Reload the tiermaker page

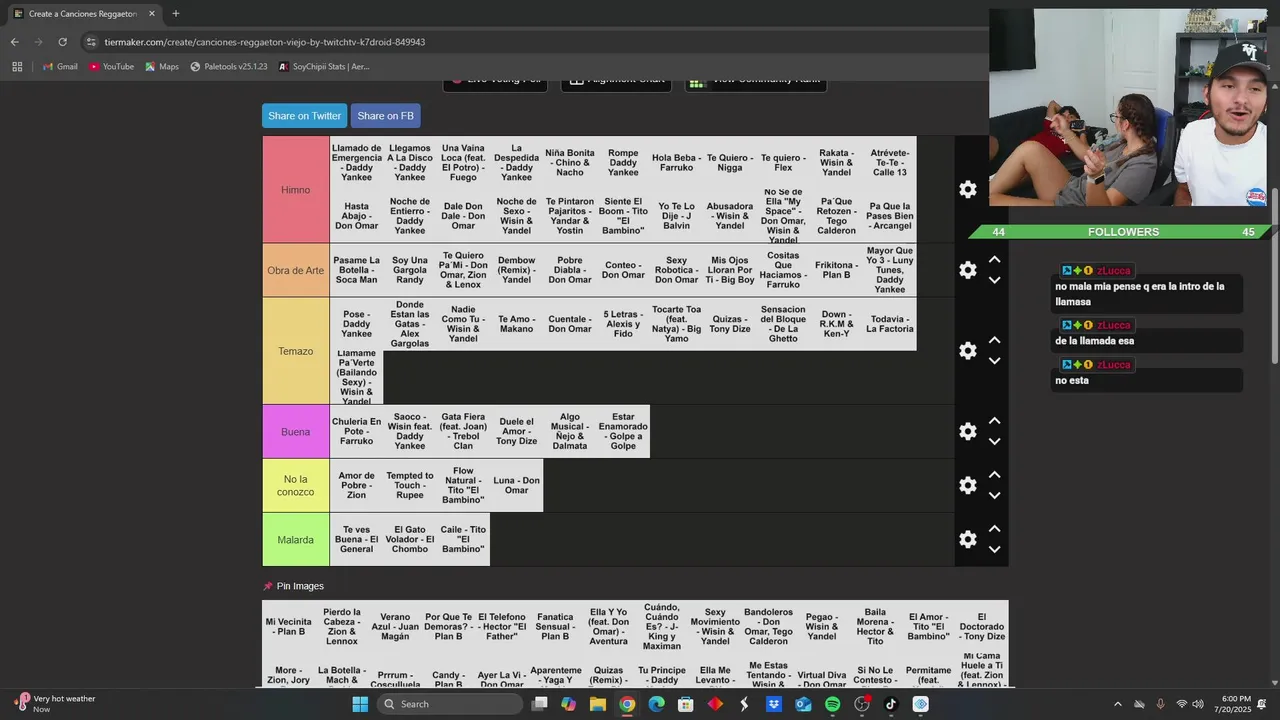coord(62,42)
